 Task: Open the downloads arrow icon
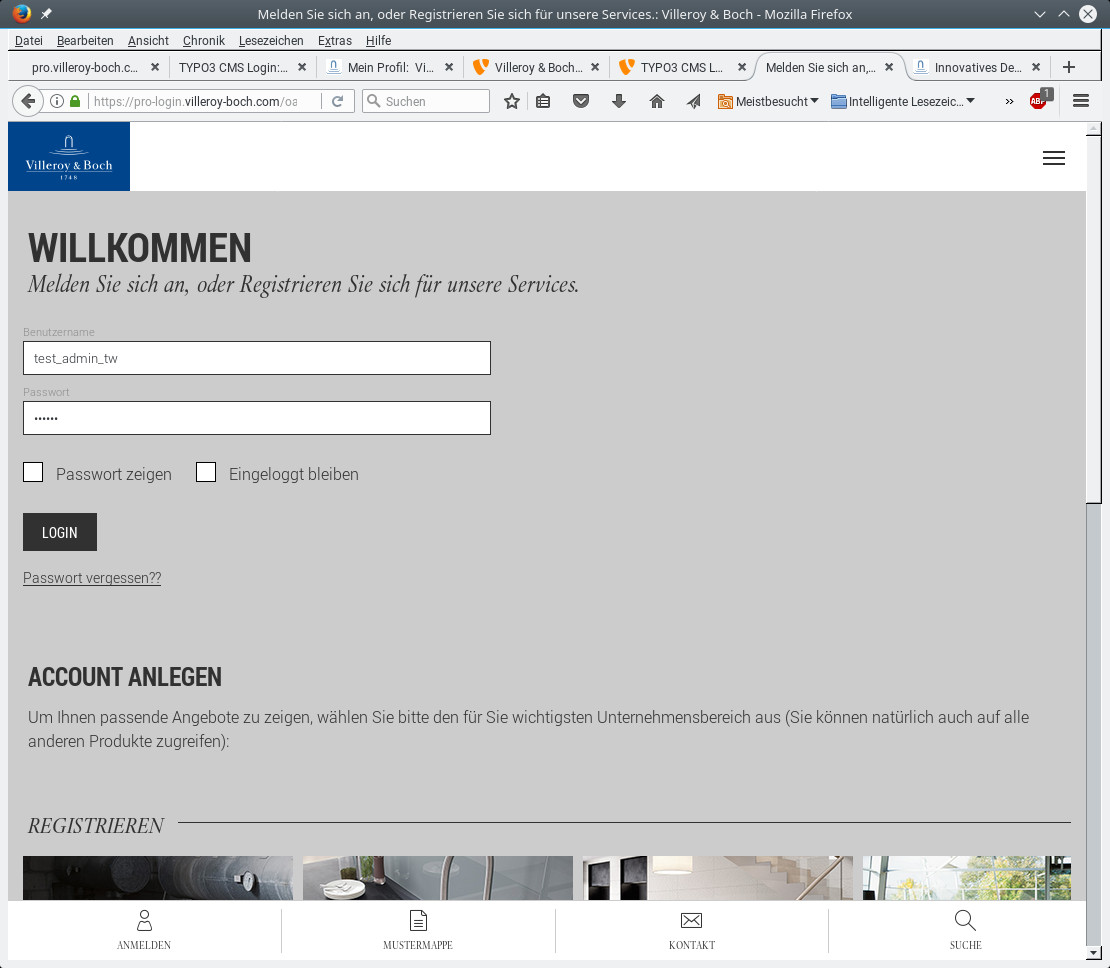click(619, 101)
